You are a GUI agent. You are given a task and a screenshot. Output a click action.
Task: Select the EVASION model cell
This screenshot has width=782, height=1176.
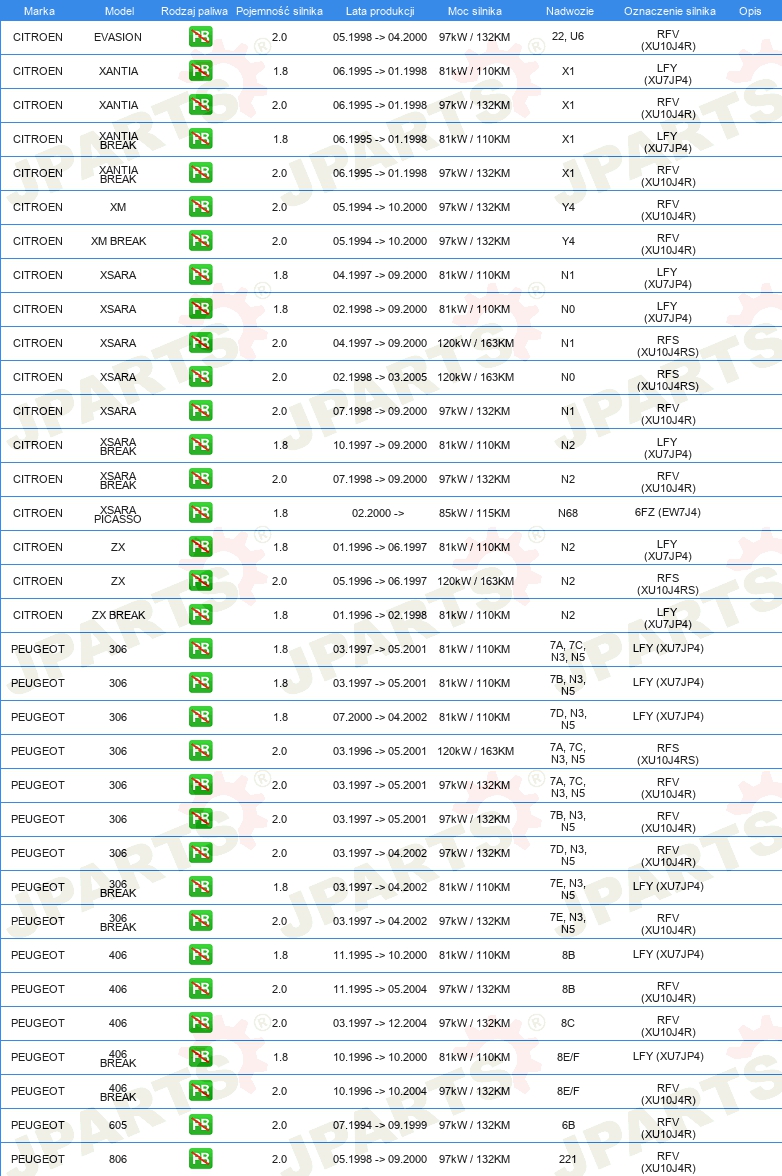click(x=118, y=37)
